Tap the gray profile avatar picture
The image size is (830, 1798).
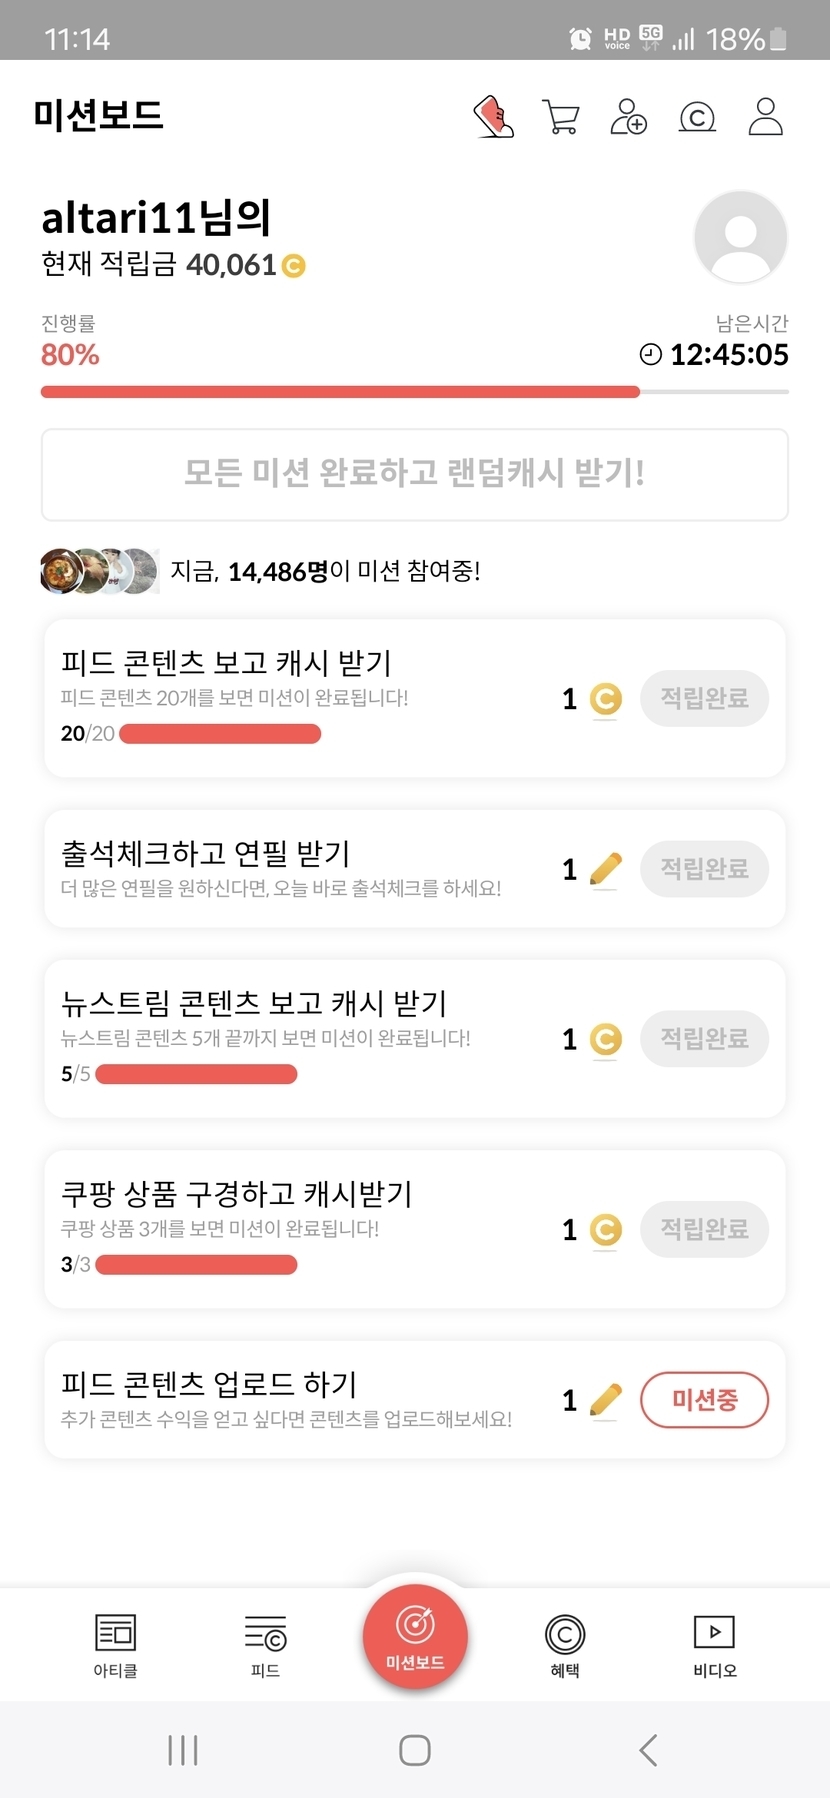[x=740, y=238]
